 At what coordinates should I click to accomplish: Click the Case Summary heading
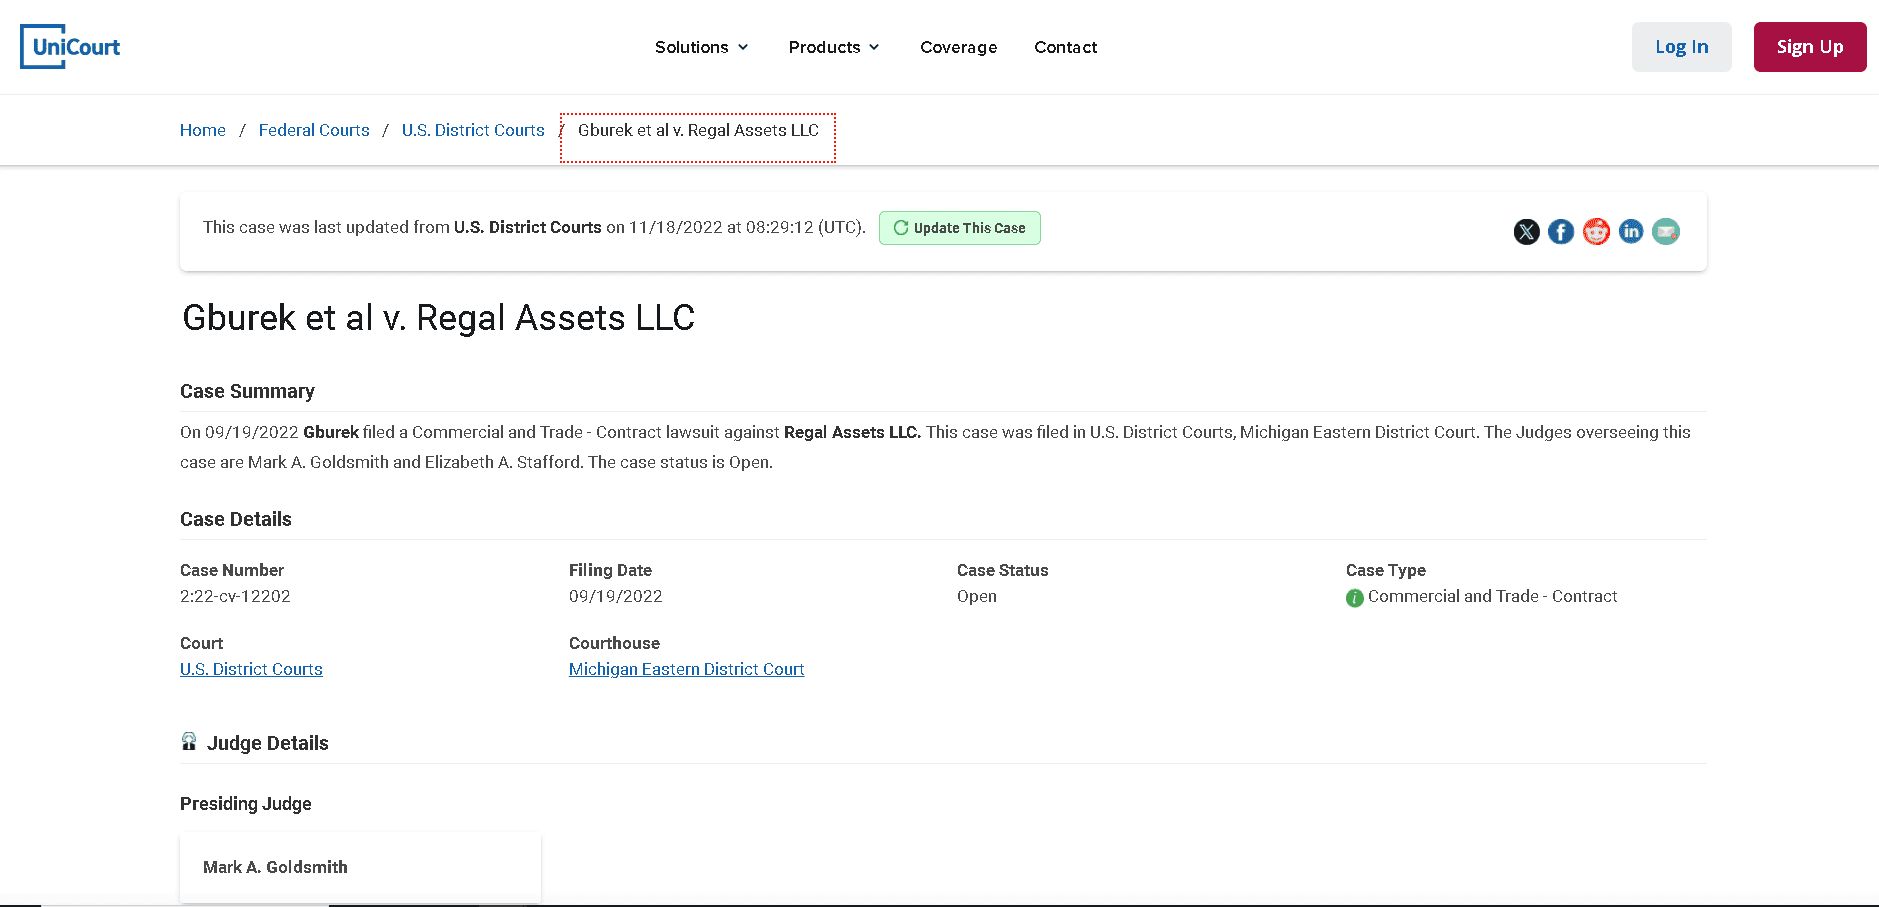coord(247,391)
